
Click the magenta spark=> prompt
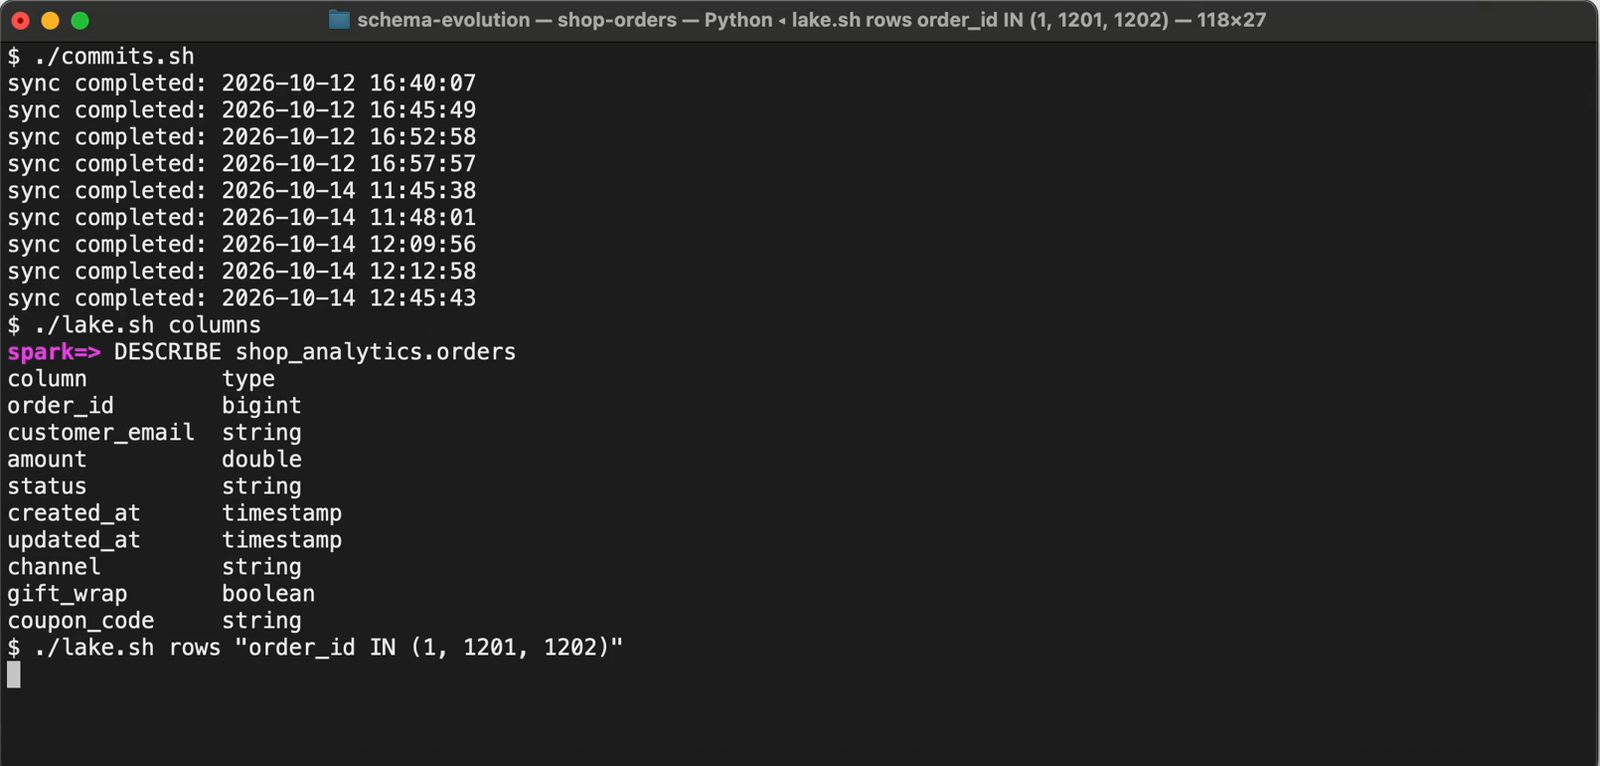click(54, 352)
